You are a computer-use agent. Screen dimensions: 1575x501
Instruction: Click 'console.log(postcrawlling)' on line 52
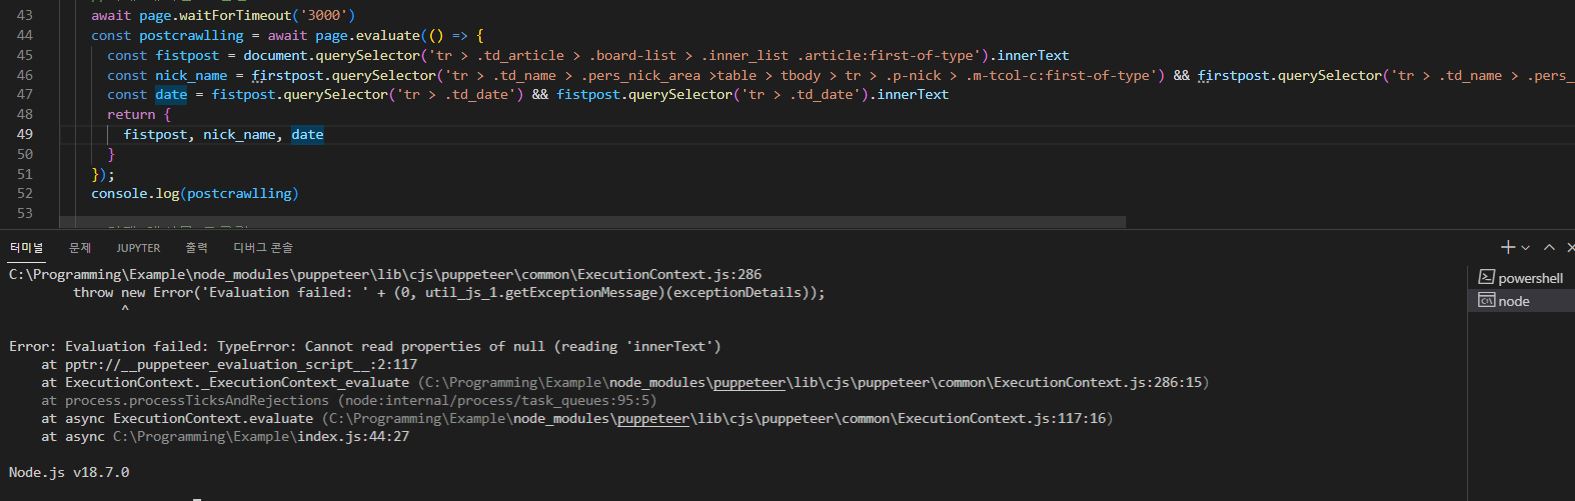(195, 193)
